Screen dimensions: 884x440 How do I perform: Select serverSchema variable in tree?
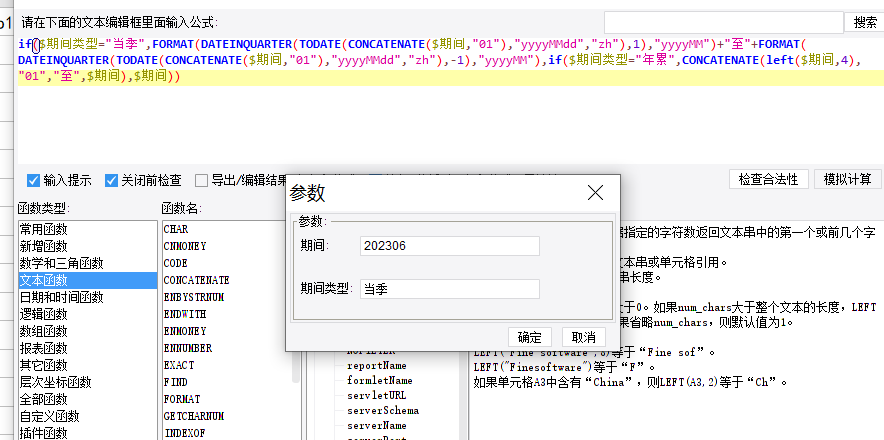pos(383,410)
